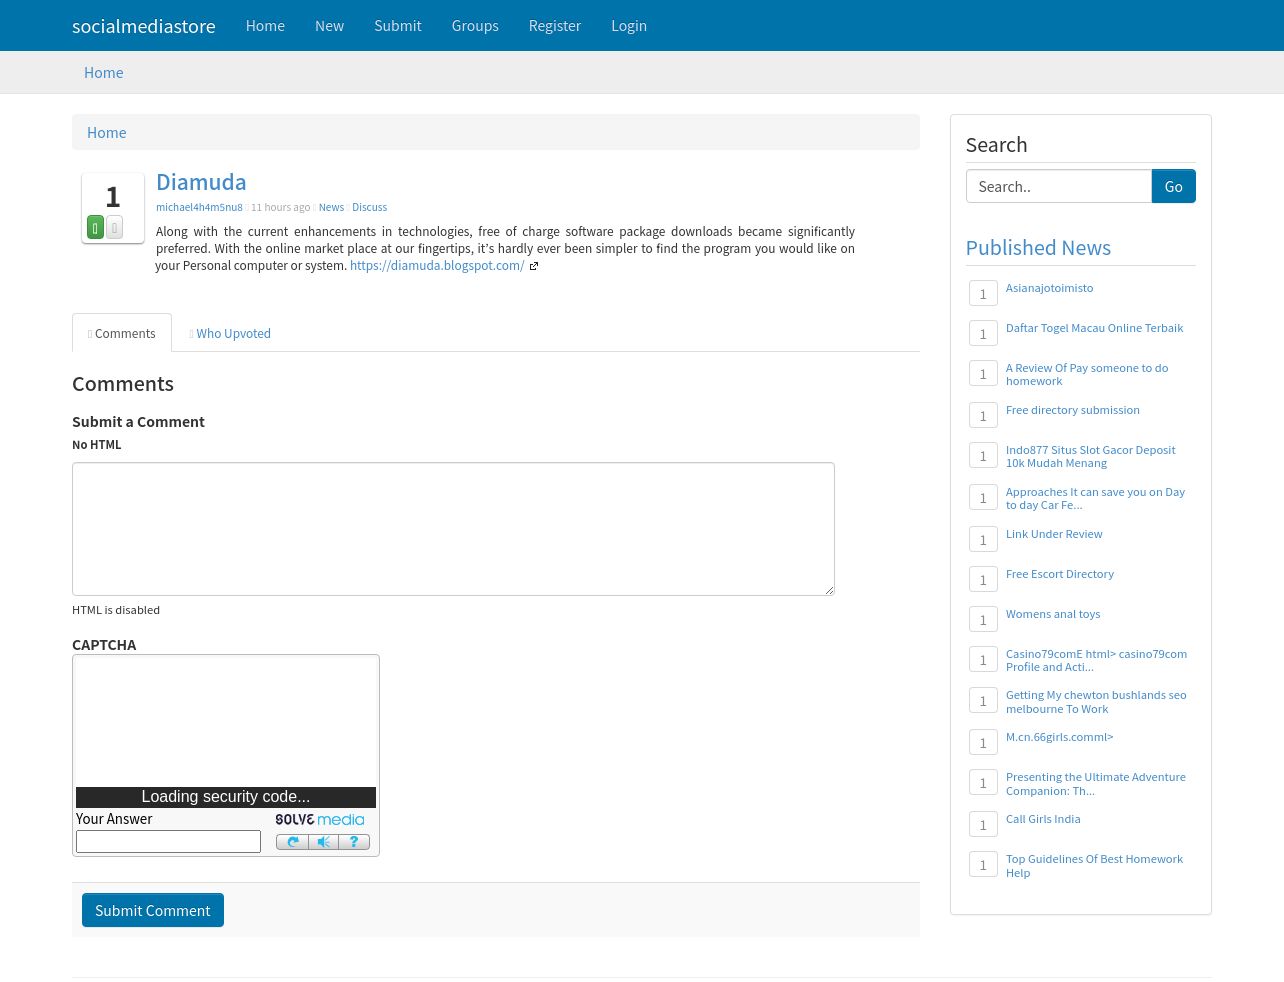The width and height of the screenshot is (1284, 982).
Task: Click the green upvote button
Action: [x=95, y=228]
